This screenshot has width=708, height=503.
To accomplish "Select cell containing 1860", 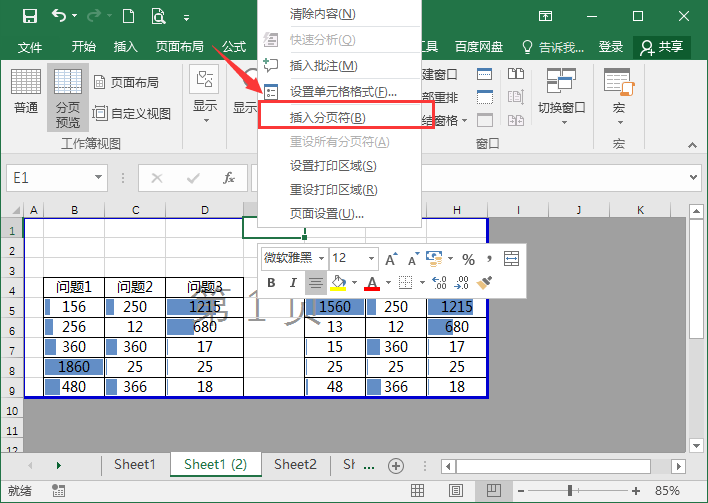I will (x=74, y=367).
